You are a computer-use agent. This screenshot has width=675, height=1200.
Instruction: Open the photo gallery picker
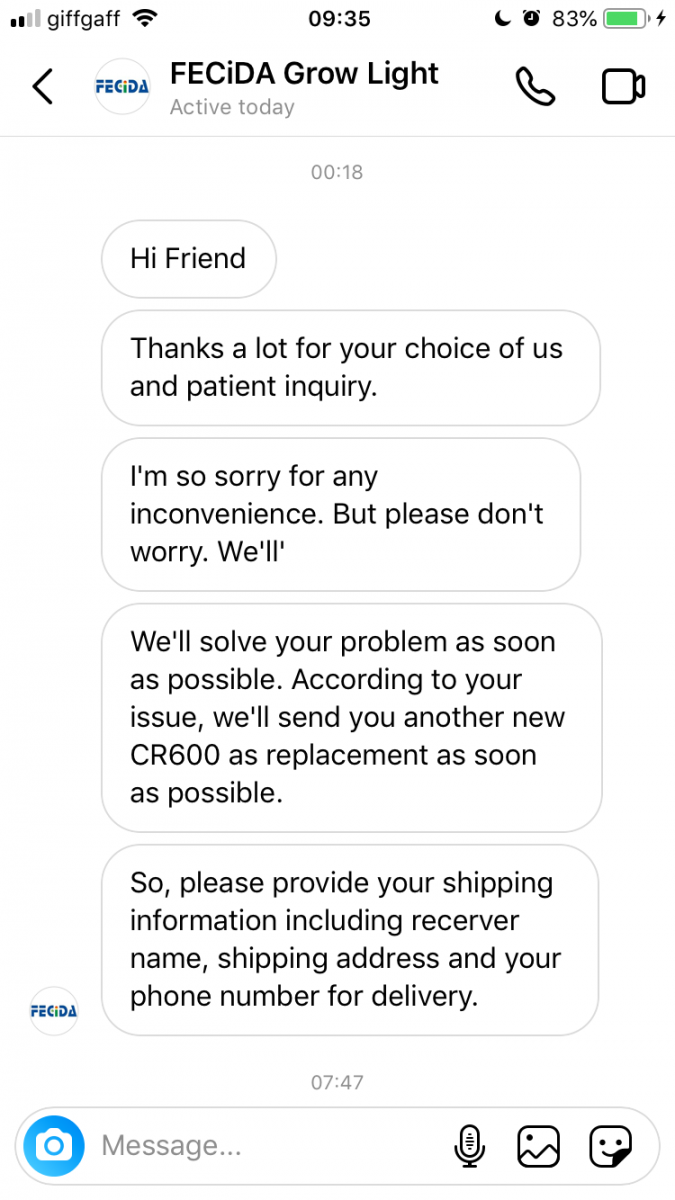pos(538,1145)
